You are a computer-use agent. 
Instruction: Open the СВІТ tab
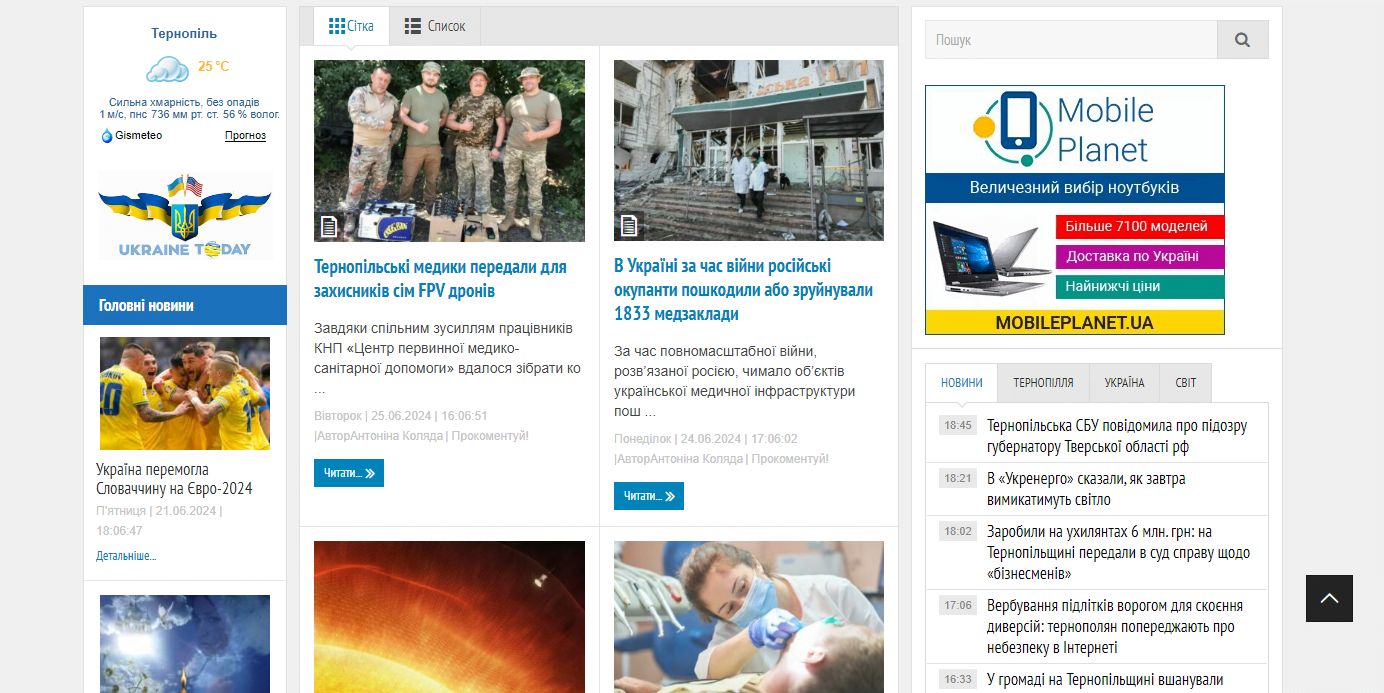pyautogui.click(x=1186, y=383)
